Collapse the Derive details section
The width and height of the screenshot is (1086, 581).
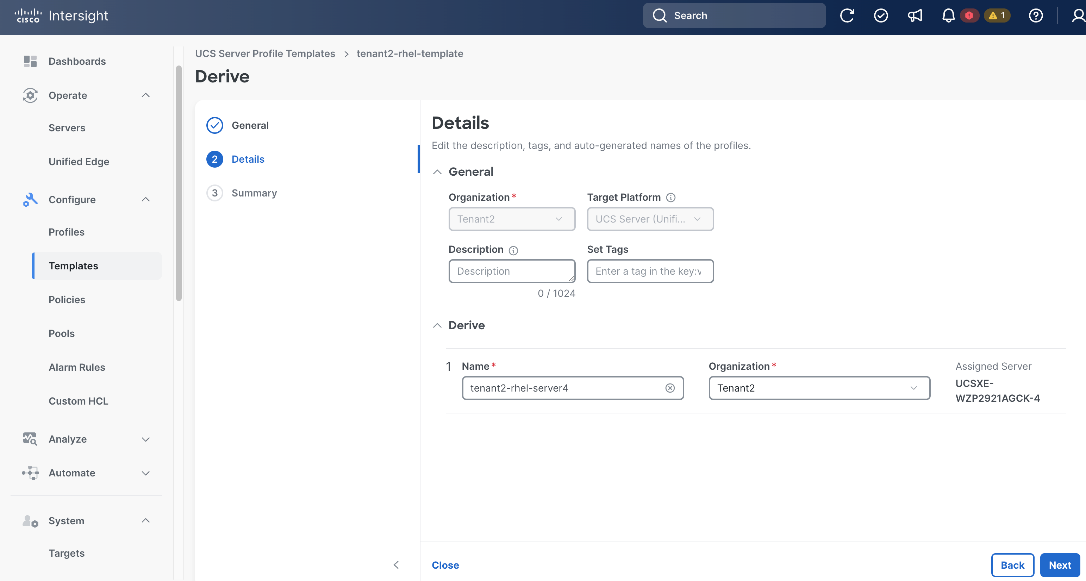coord(437,325)
